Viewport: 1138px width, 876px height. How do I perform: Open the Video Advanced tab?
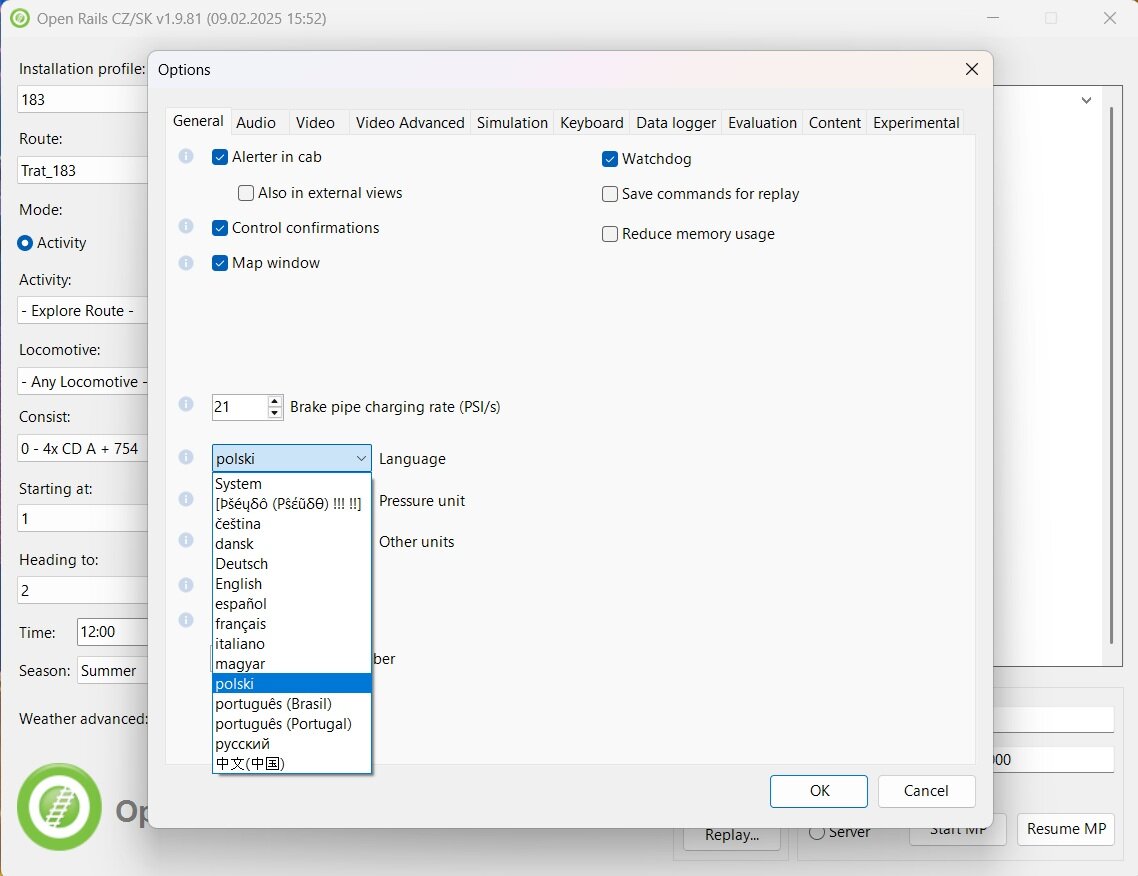410,122
